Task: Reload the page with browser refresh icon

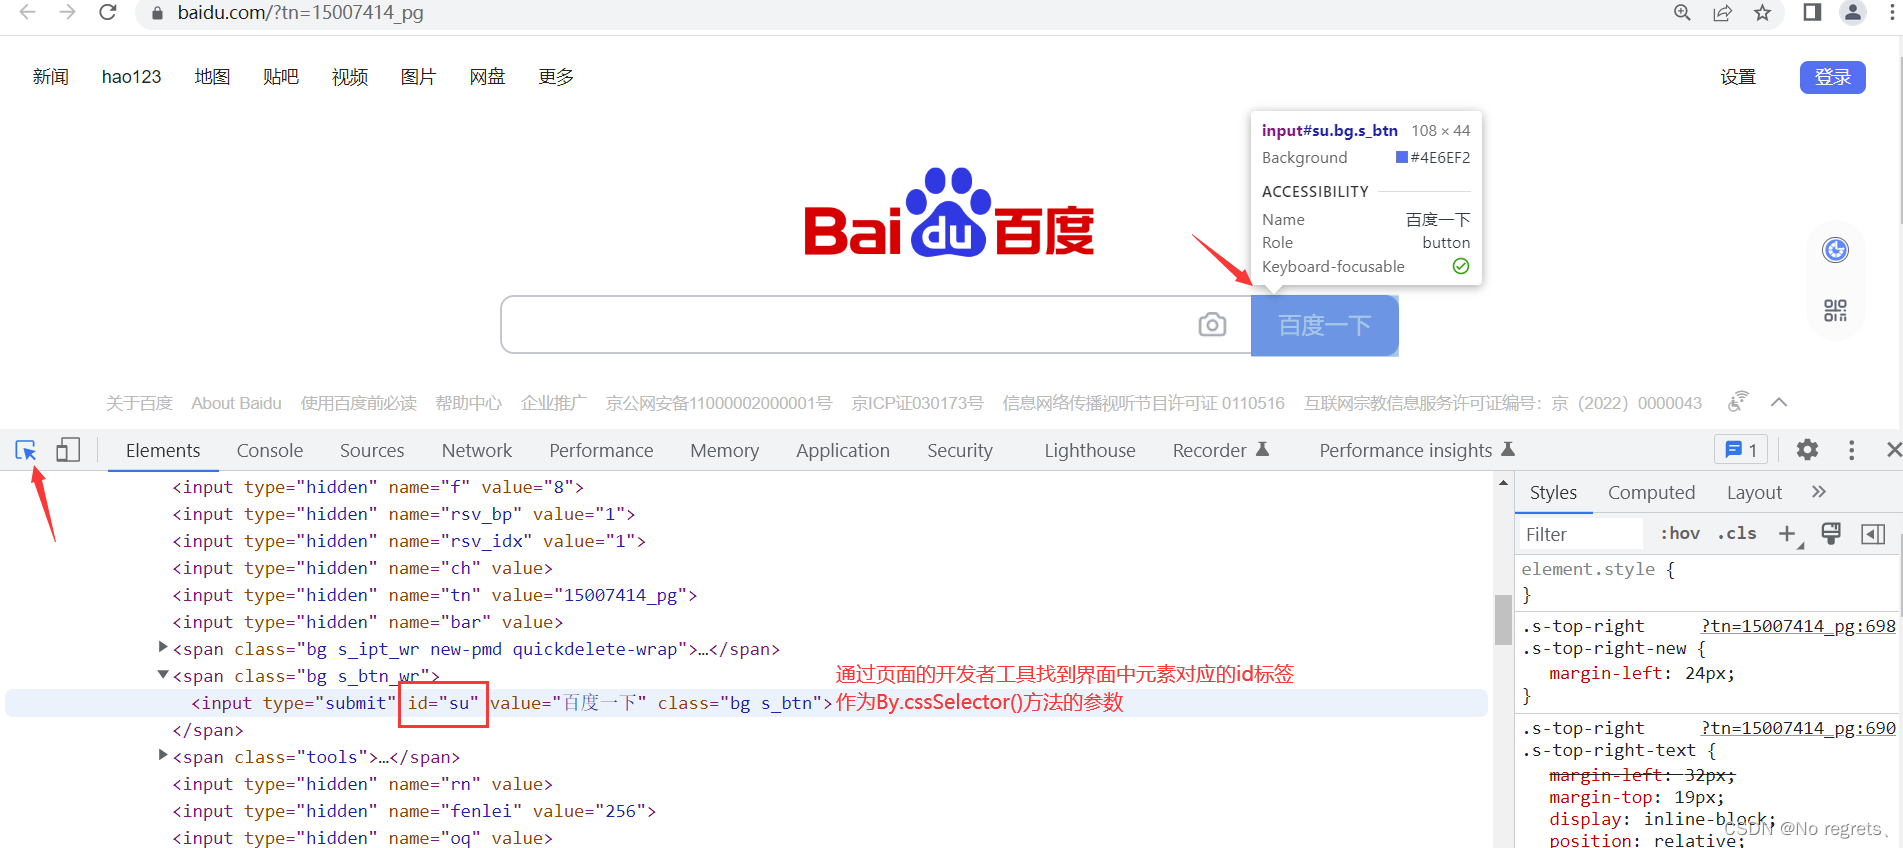Action: tap(108, 12)
